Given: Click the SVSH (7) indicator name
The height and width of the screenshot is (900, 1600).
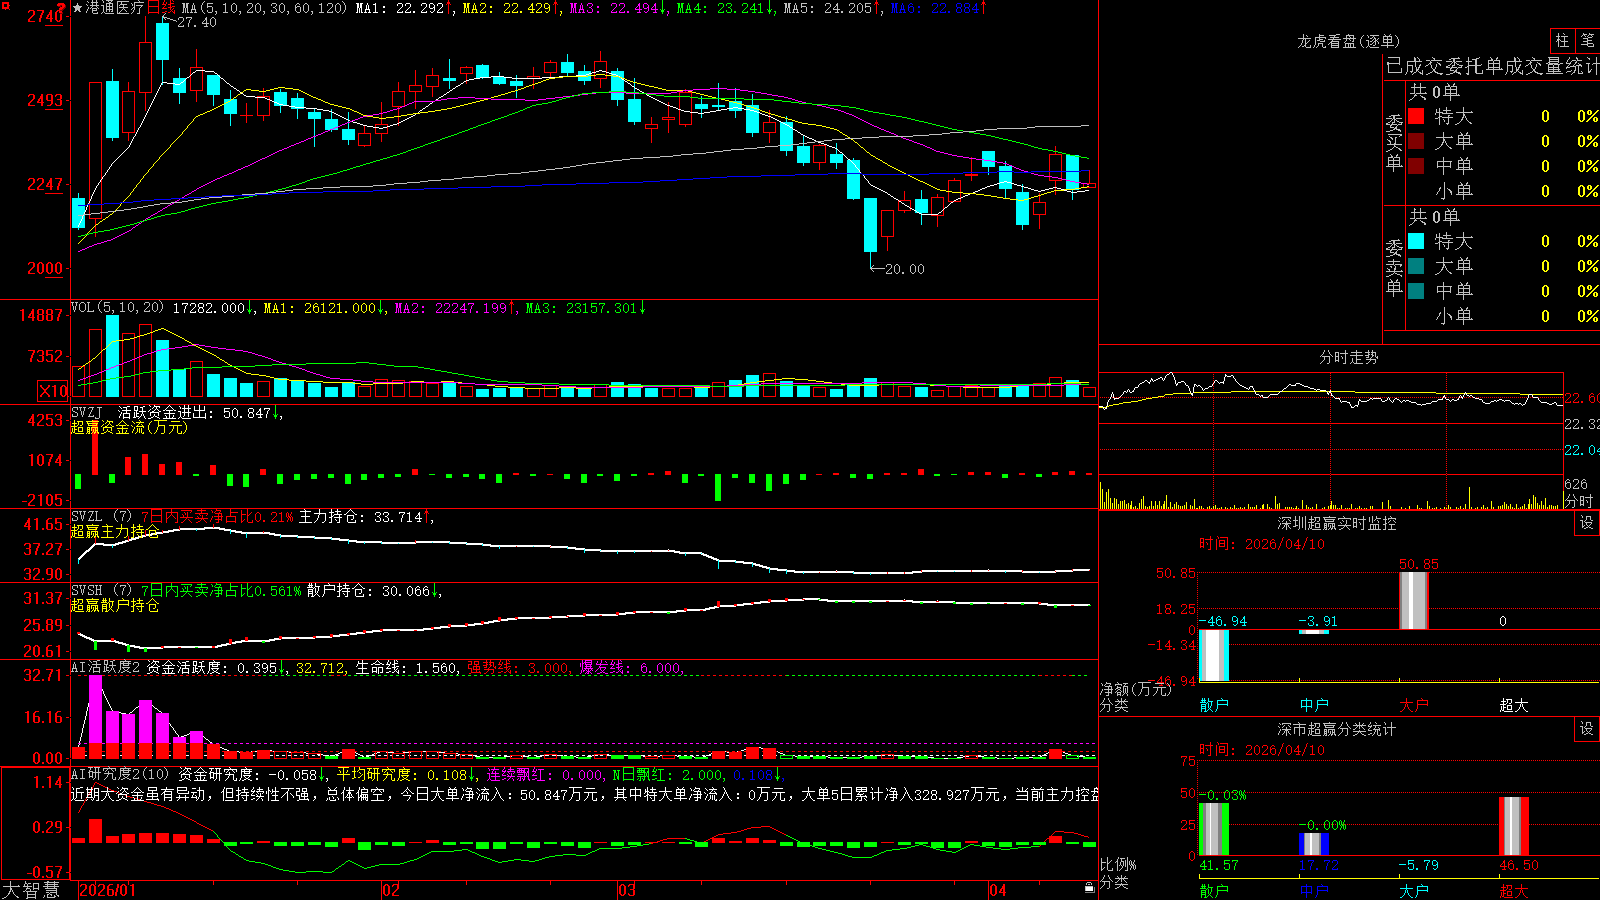Looking at the screenshot, I should pos(101,591).
